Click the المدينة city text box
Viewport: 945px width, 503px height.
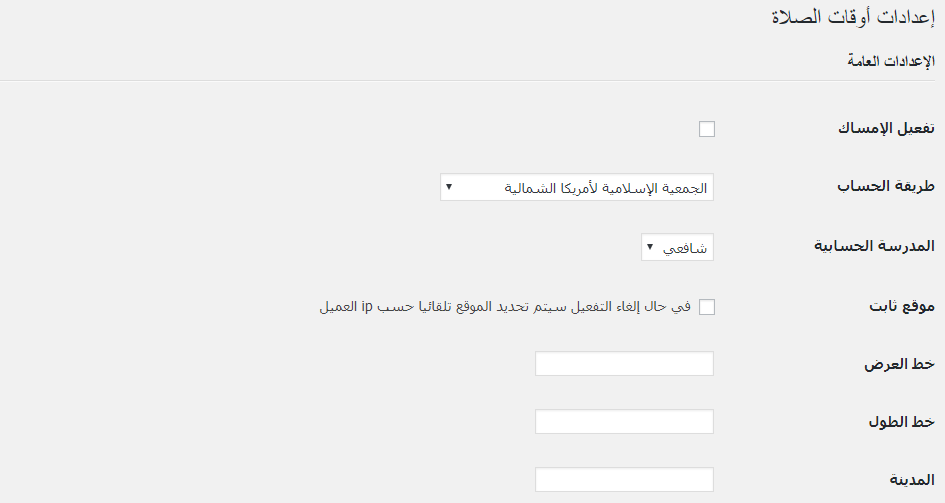click(625, 480)
